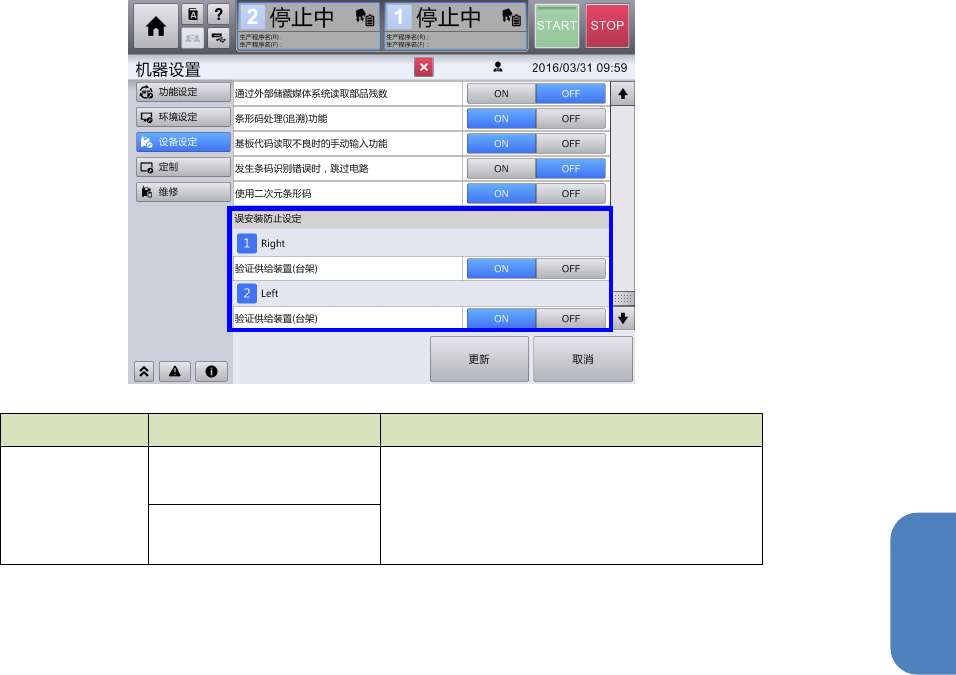The height and width of the screenshot is (675, 956).
Task: Turn OFF 验证供给装置(台架) for Right
Action: (571, 269)
